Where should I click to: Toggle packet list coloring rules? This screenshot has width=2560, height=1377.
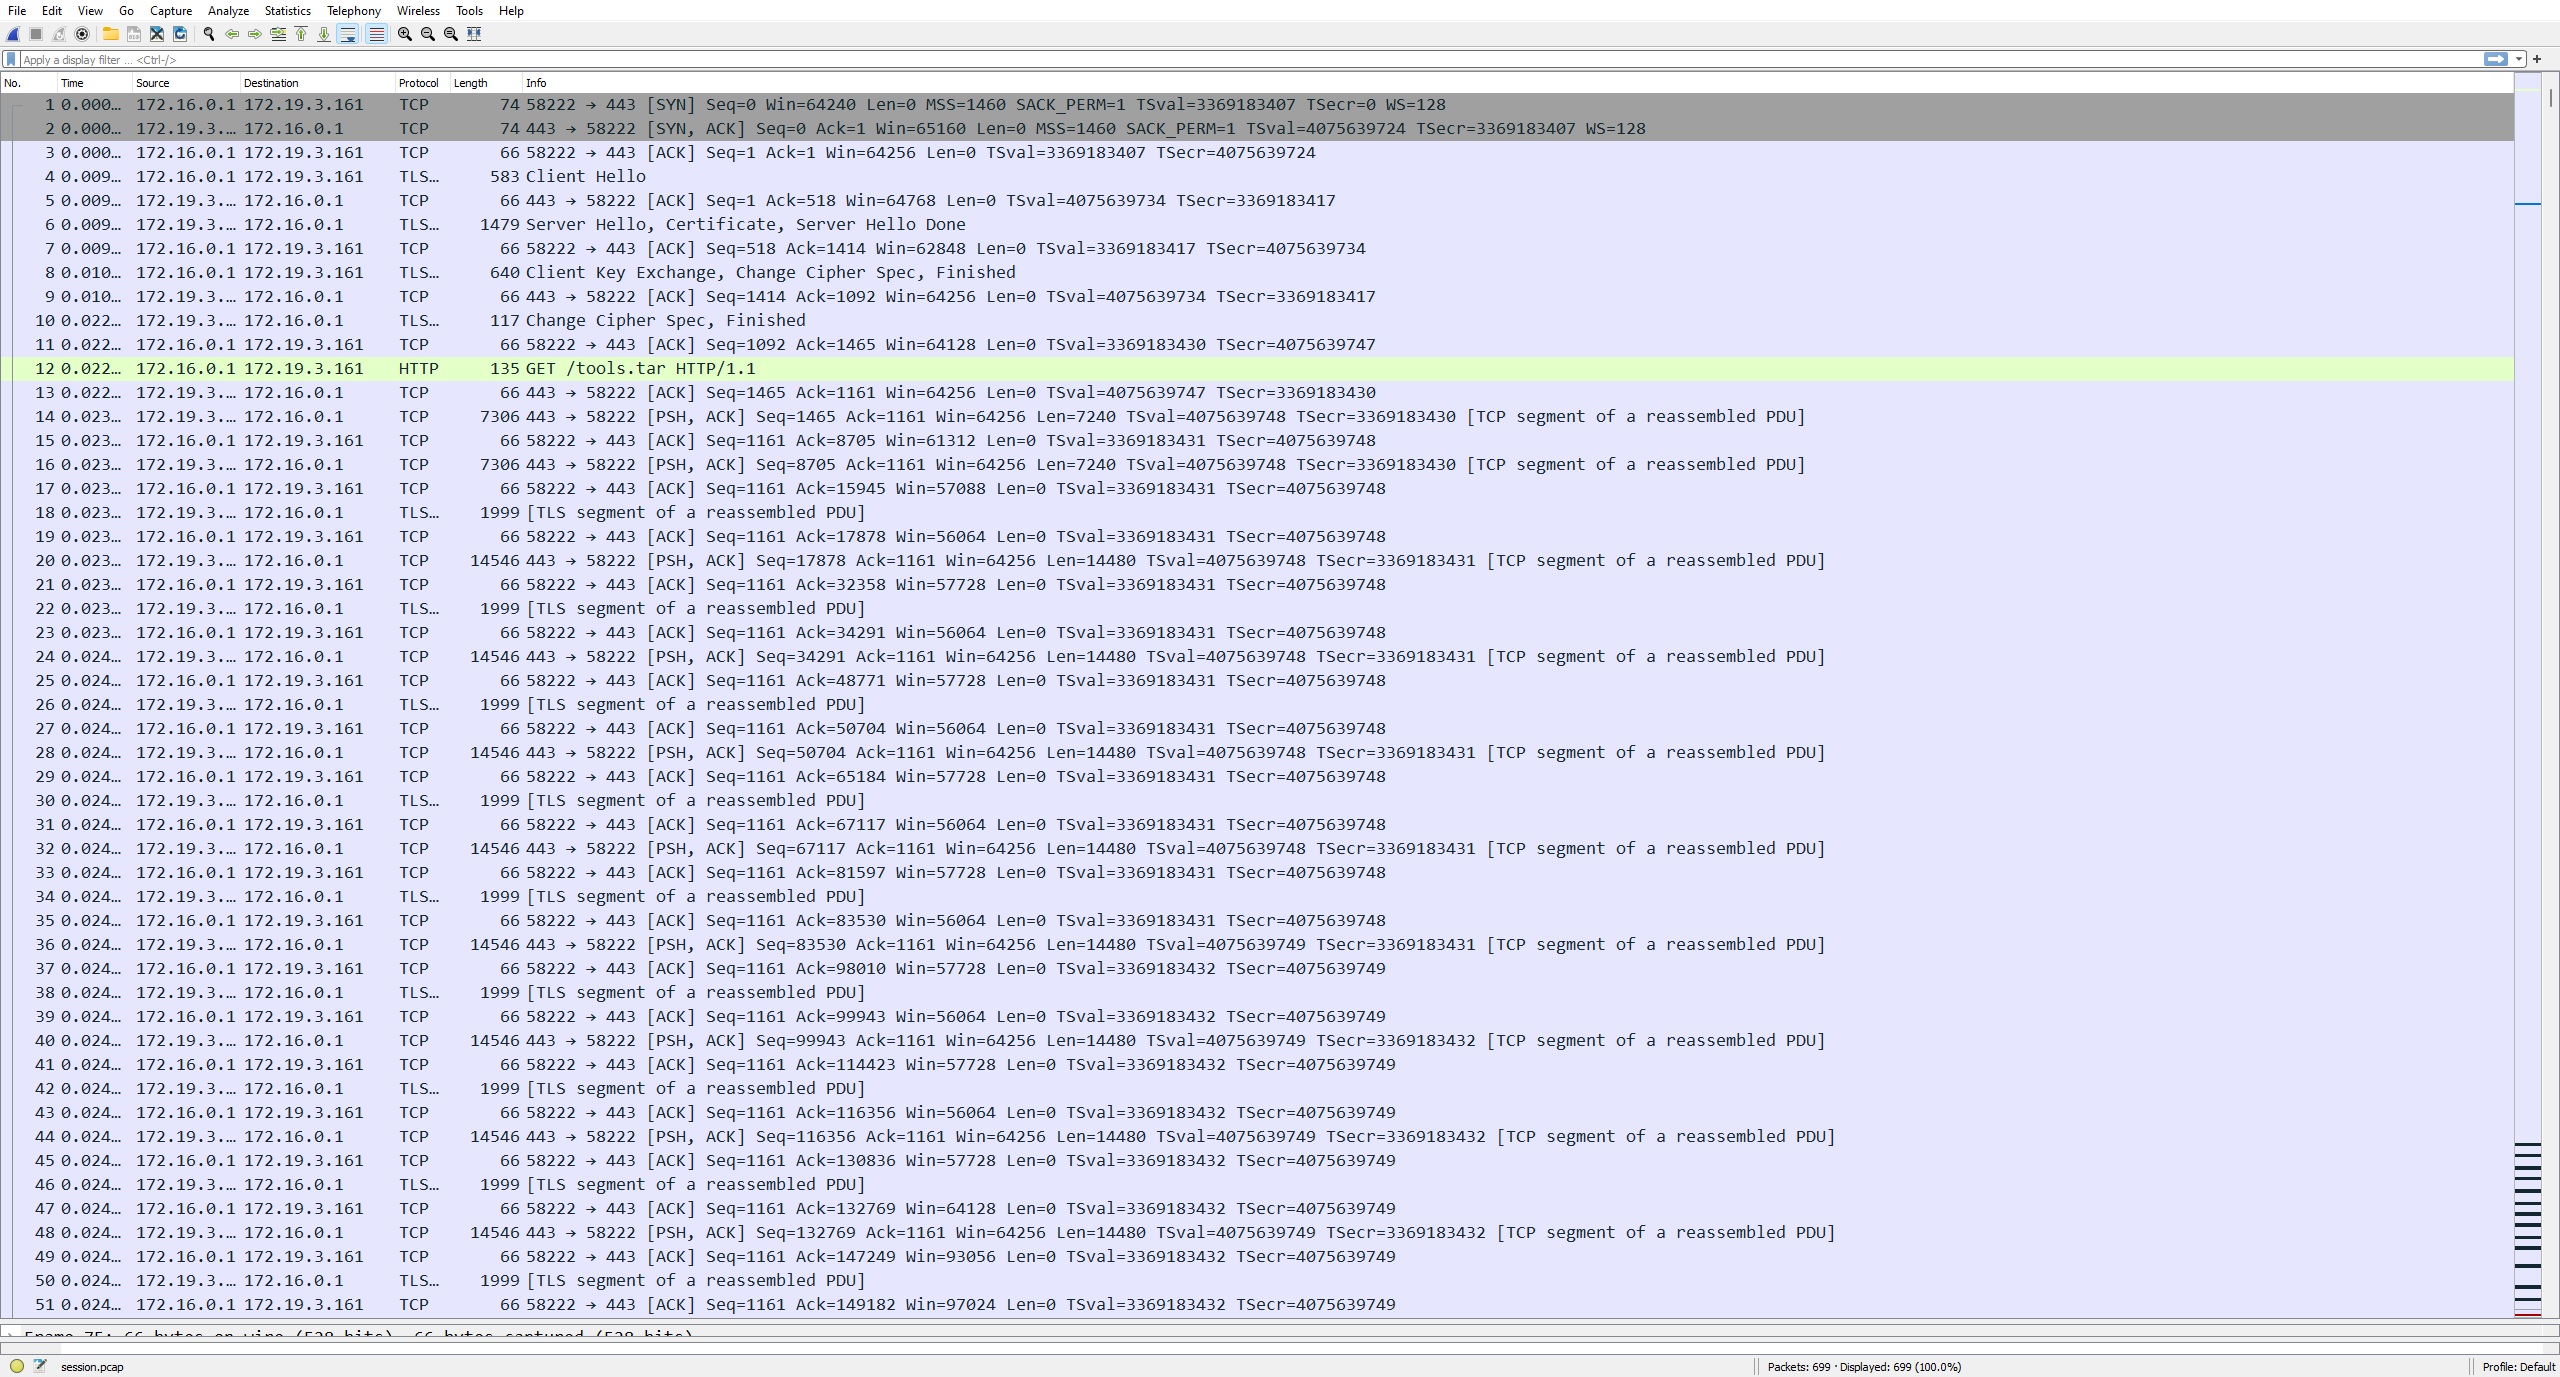click(376, 34)
